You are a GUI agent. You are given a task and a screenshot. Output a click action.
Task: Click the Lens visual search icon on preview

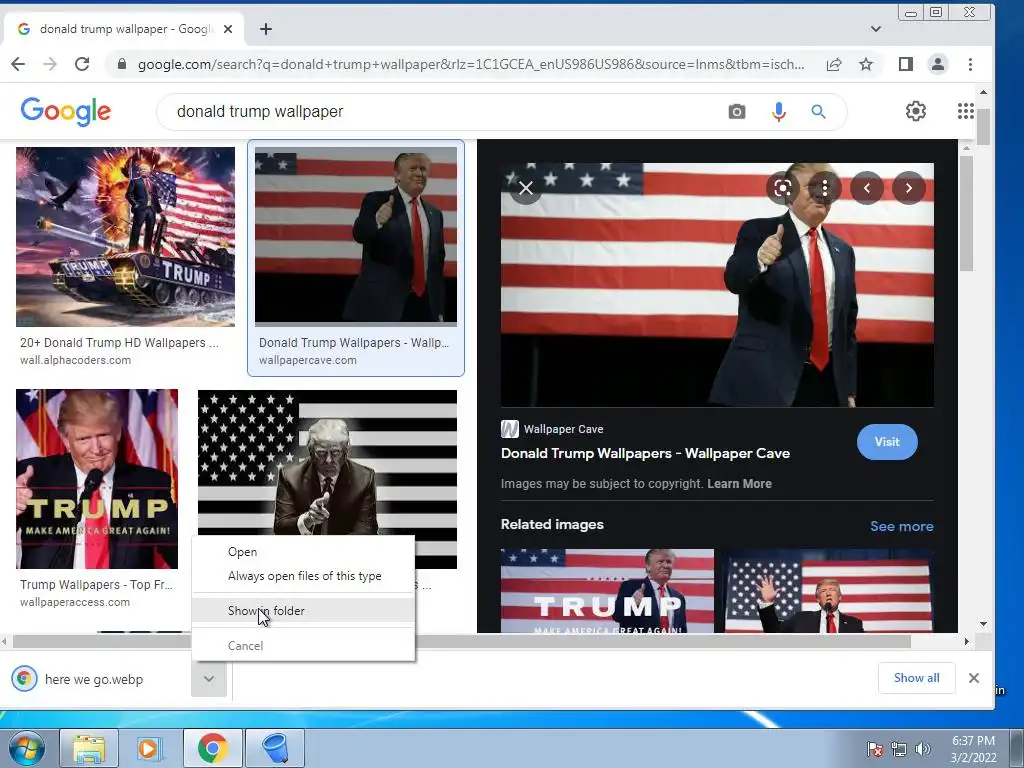click(x=782, y=188)
